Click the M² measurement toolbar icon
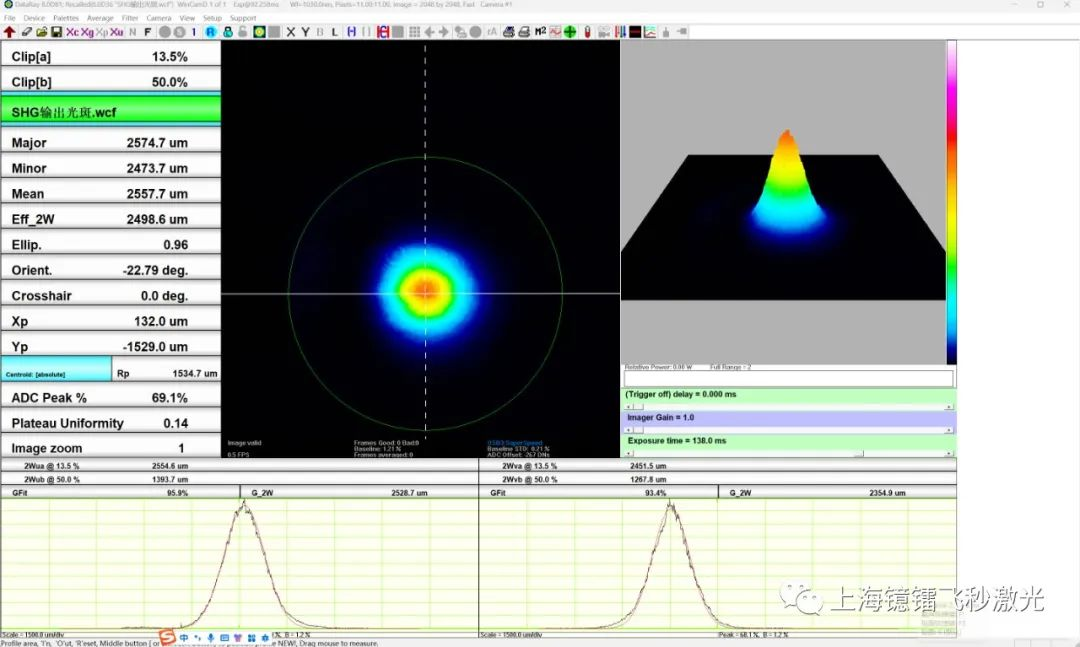This screenshot has width=1080, height=647. point(540,32)
